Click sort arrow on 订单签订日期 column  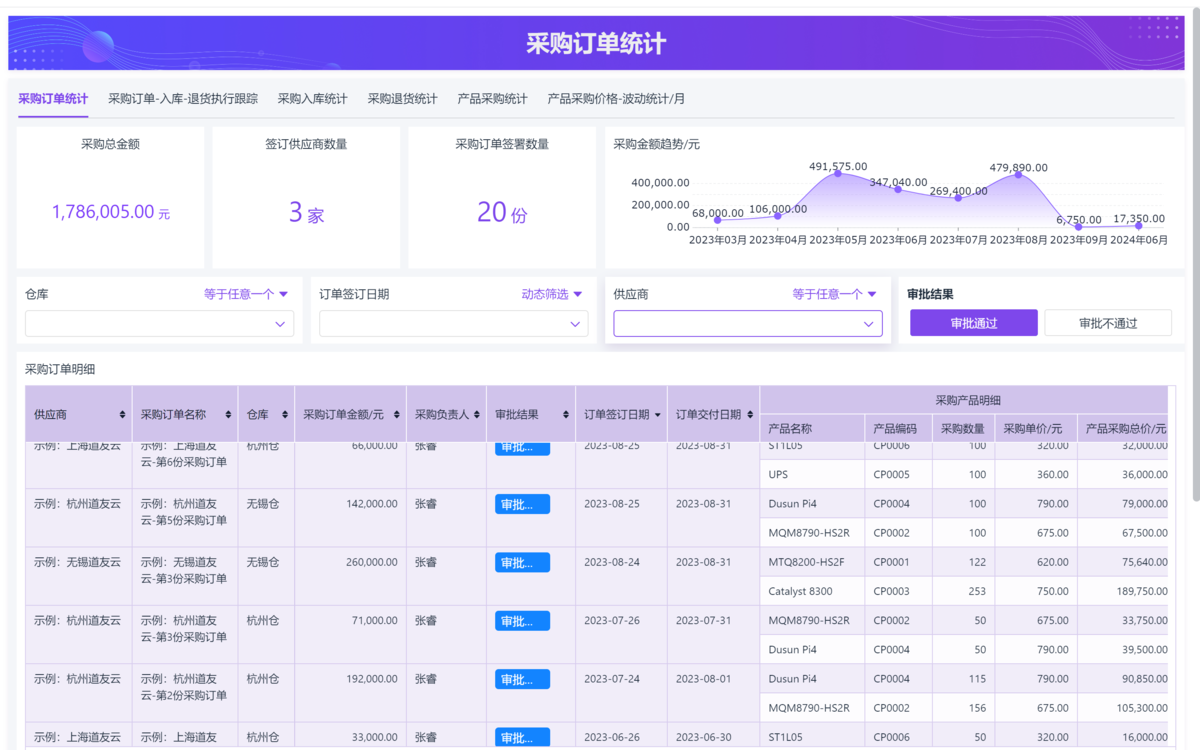tap(657, 415)
